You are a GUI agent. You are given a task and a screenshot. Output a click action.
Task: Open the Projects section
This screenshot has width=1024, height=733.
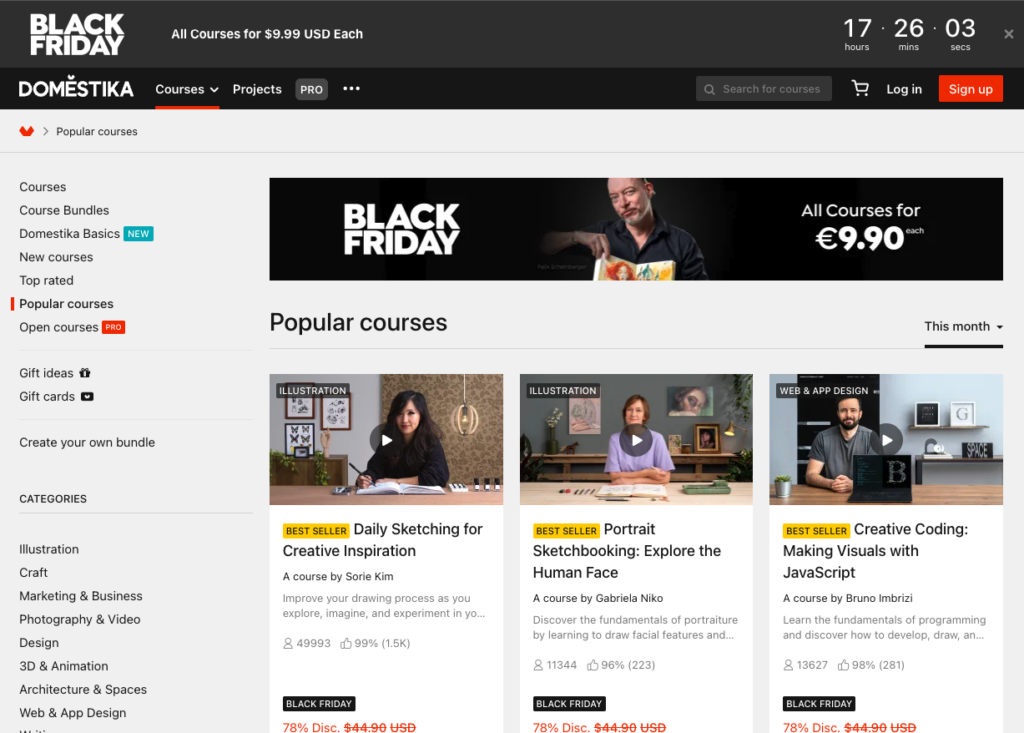[x=257, y=90]
